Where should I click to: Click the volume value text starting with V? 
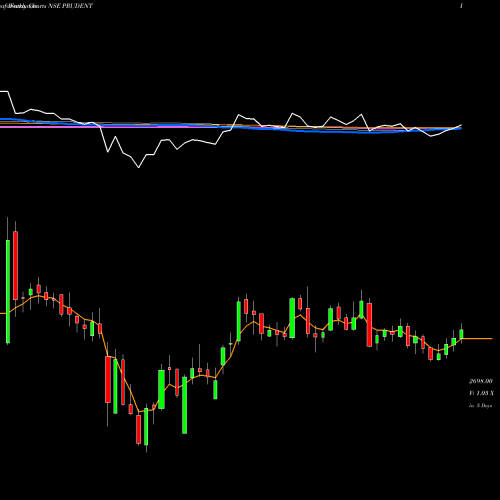coord(481,393)
